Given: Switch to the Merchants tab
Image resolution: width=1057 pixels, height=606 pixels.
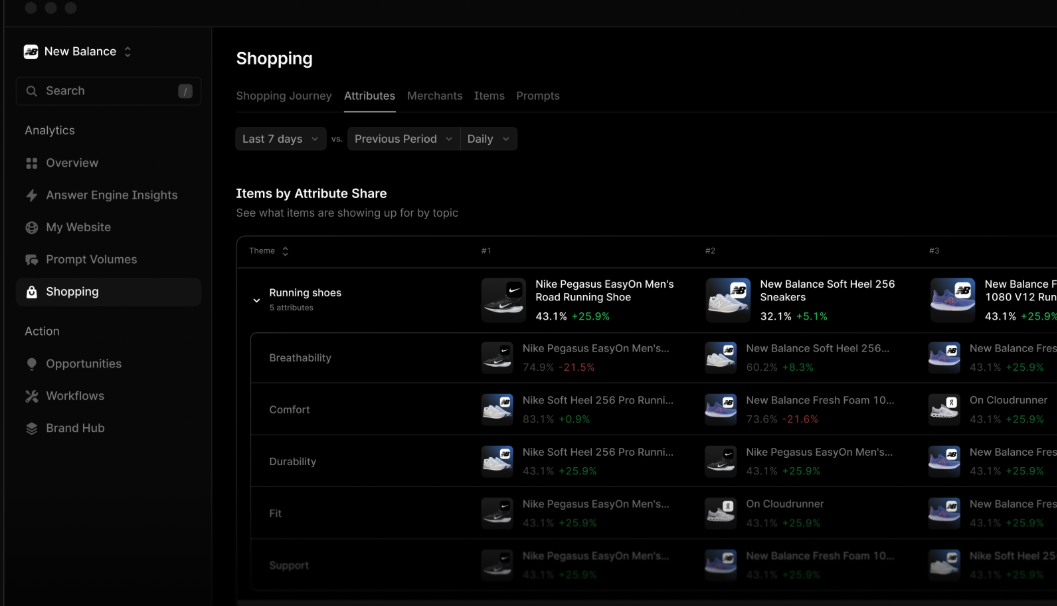Looking at the screenshot, I should (435, 96).
